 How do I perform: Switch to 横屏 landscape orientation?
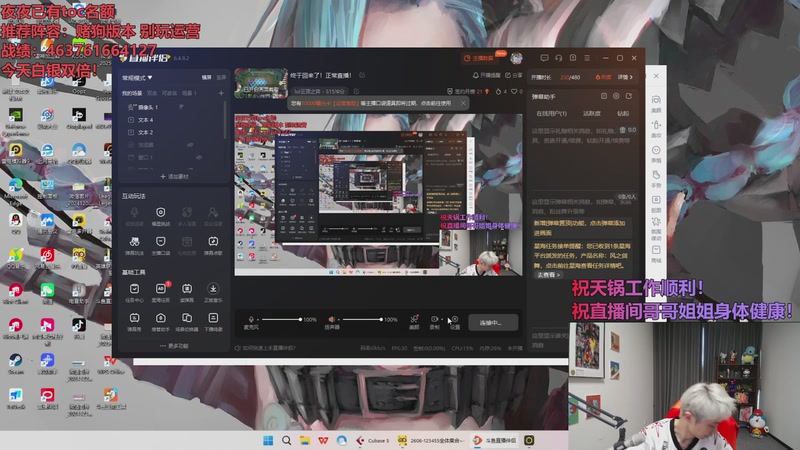pyautogui.click(x=206, y=78)
